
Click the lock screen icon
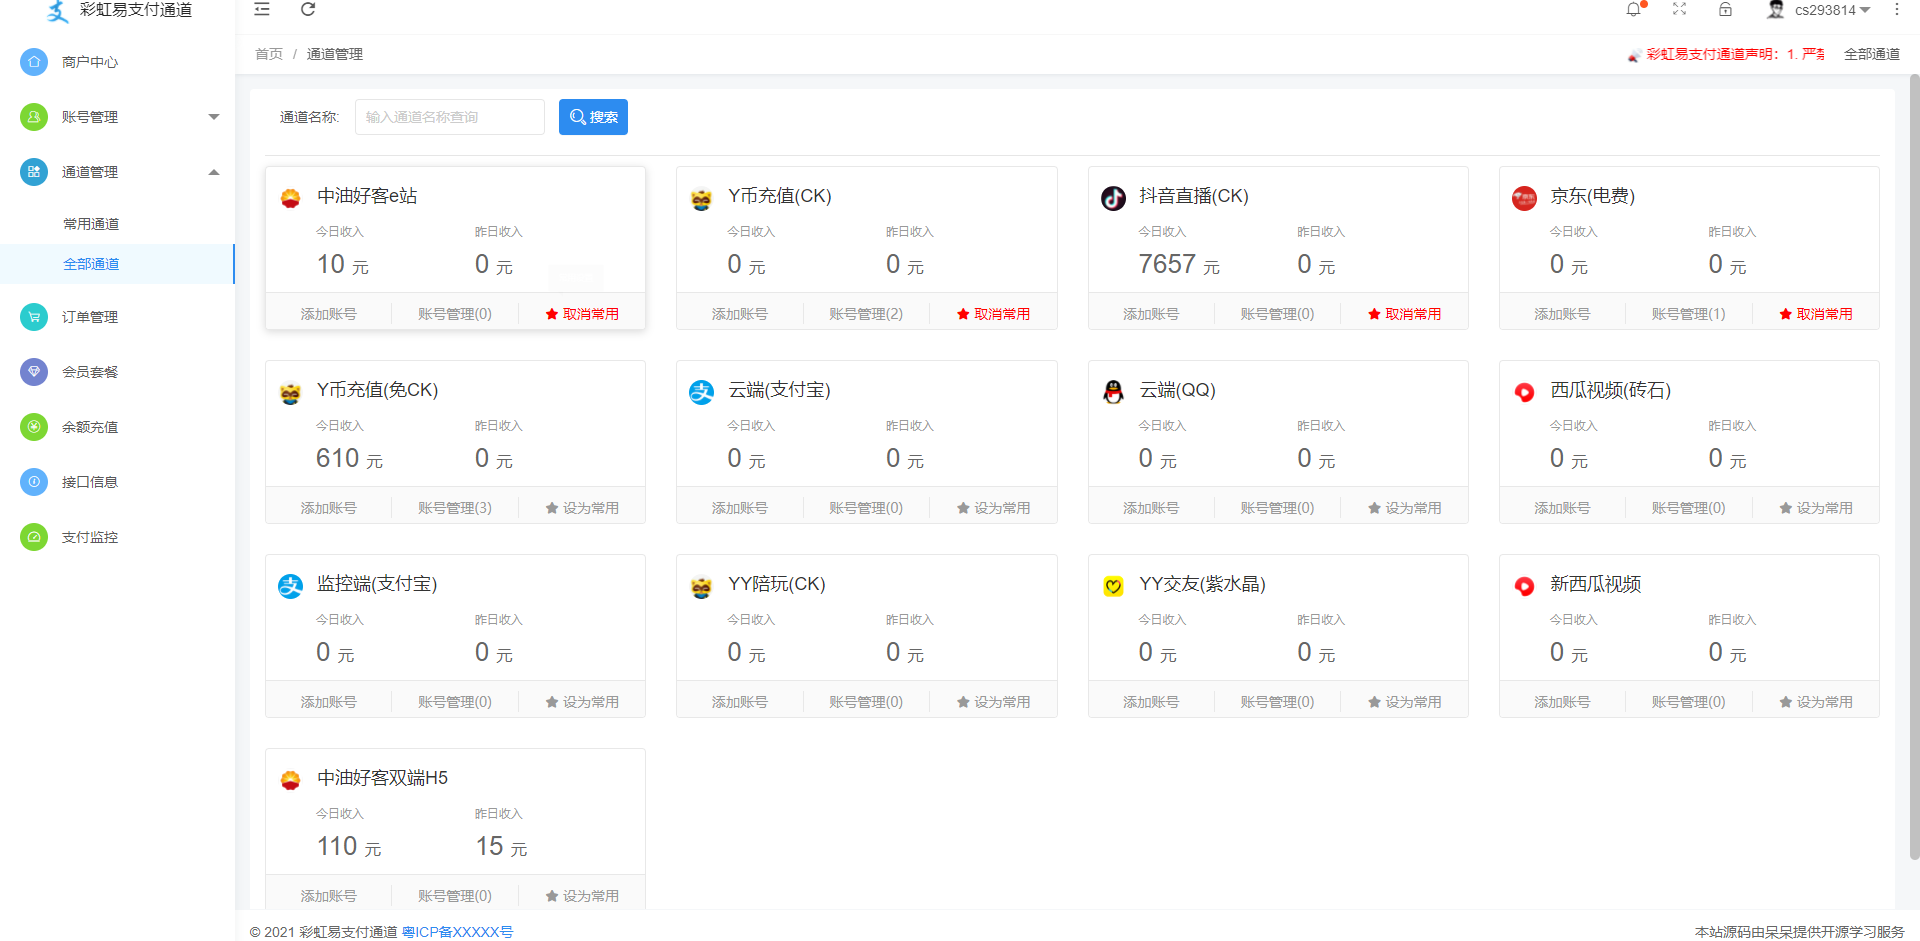[1725, 10]
